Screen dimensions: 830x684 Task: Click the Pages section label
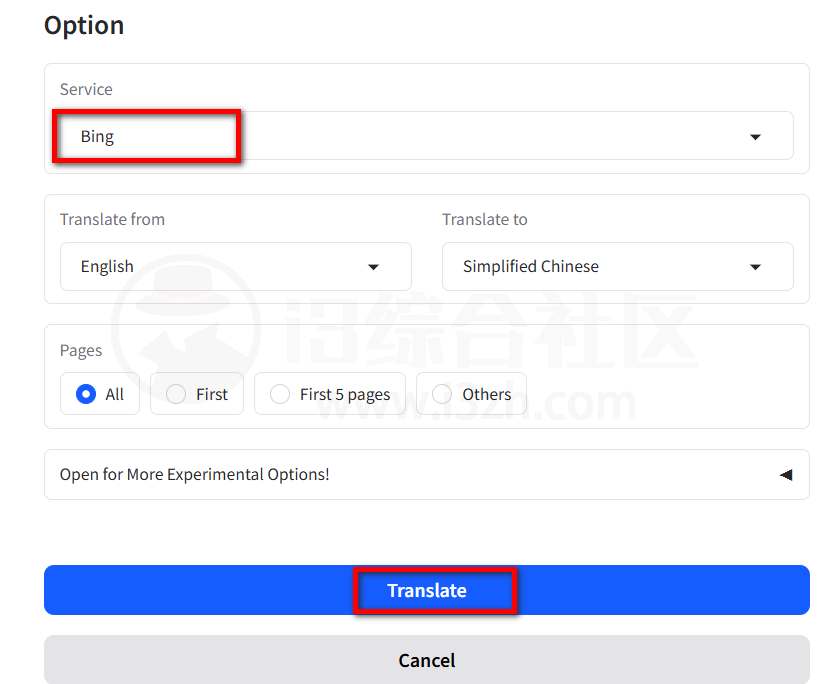pyautogui.click(x=81, y=350)
